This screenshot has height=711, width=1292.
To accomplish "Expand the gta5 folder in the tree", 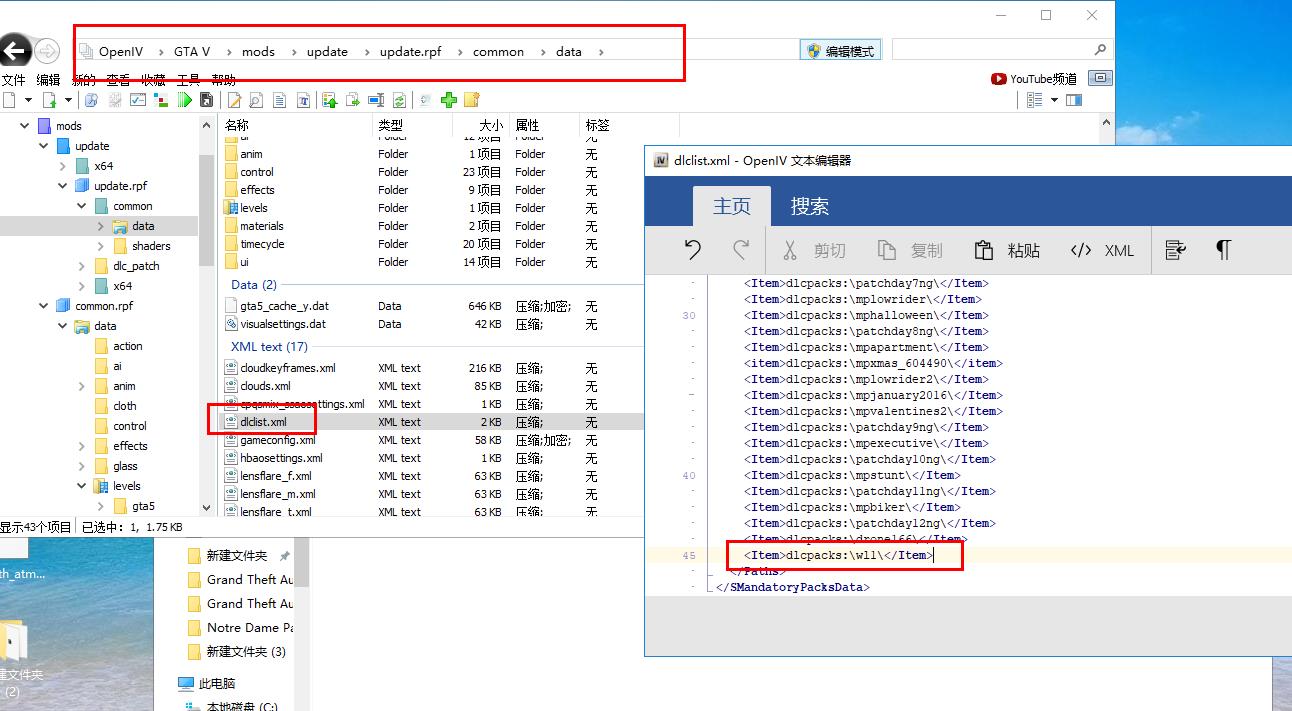I will tap(101, 506).
